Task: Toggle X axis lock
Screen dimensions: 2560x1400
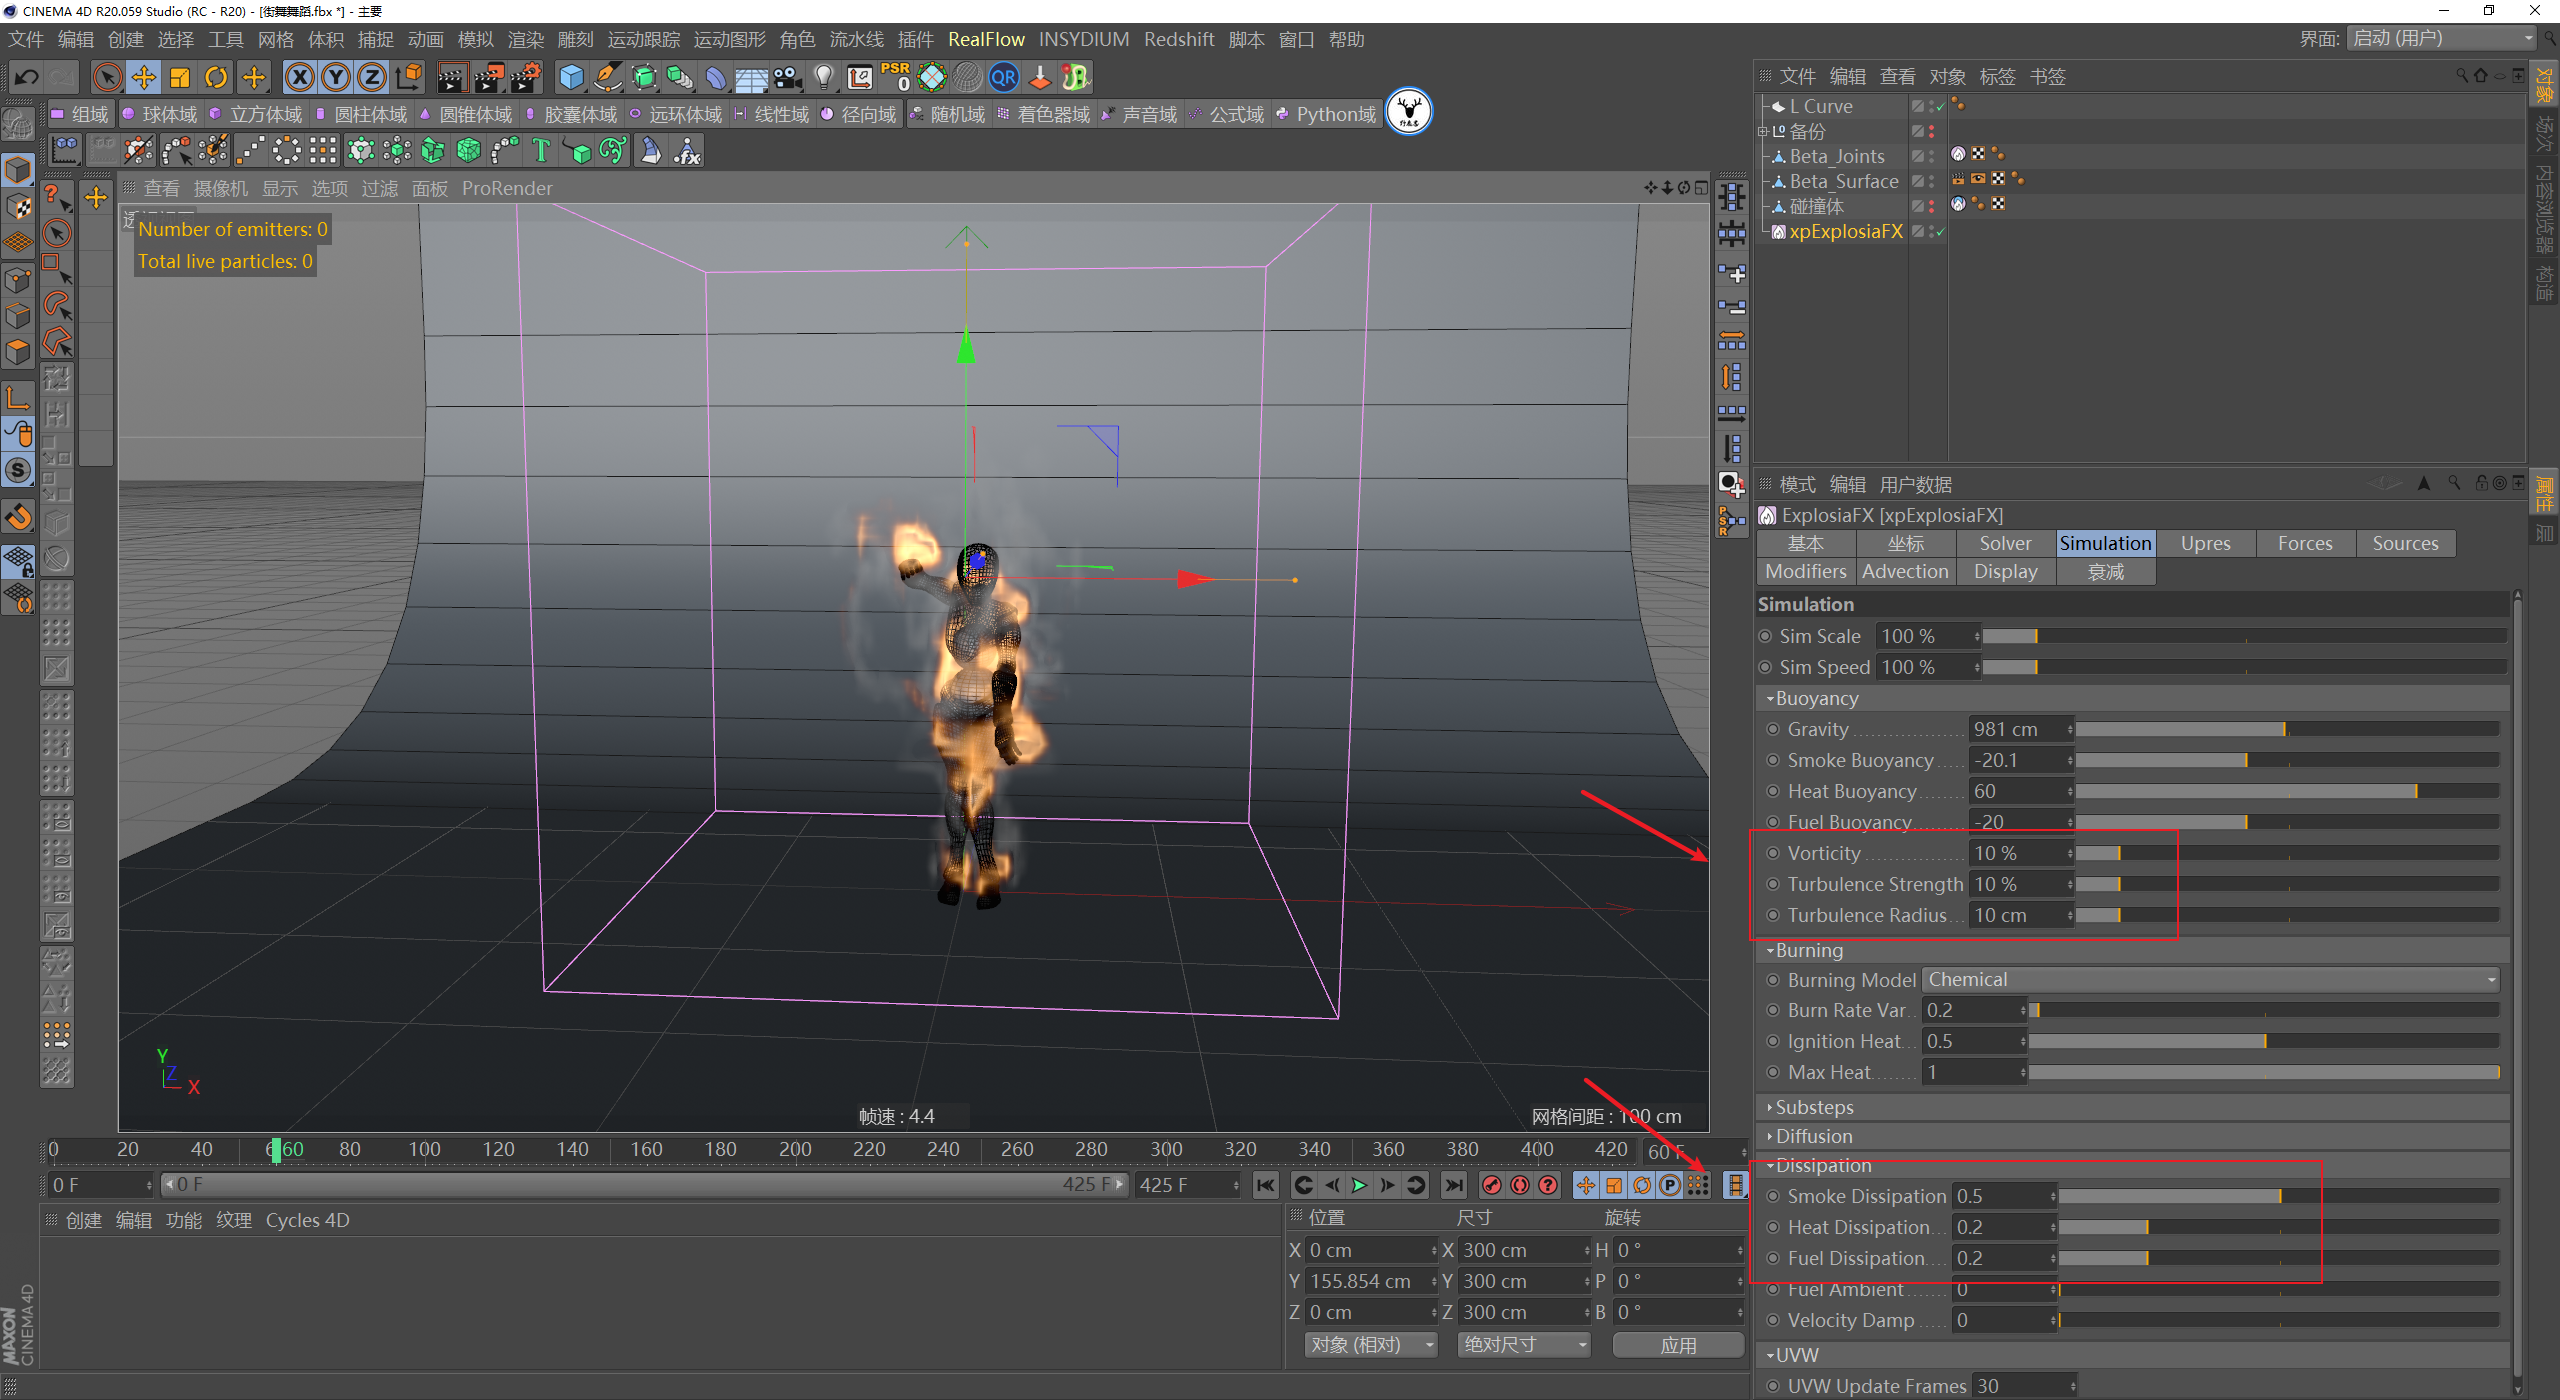Action: (x=299, y=77)
